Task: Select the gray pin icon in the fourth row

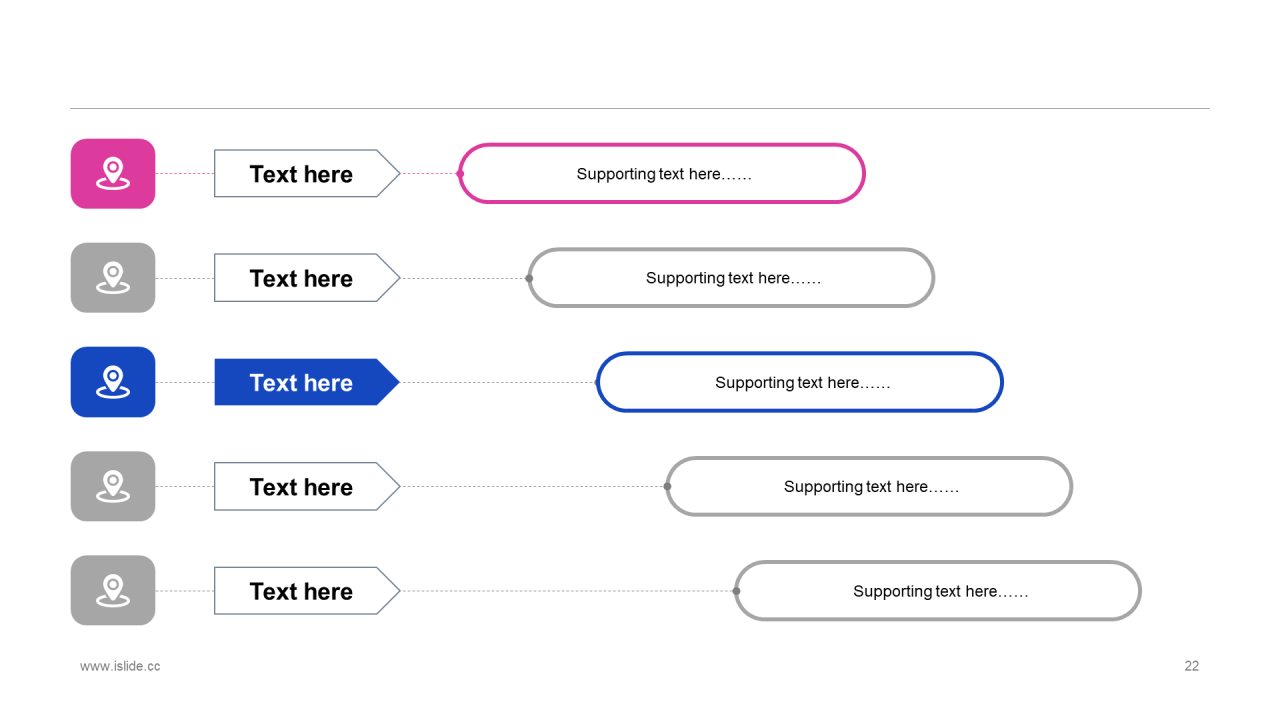Action: (x=113, y=486)
